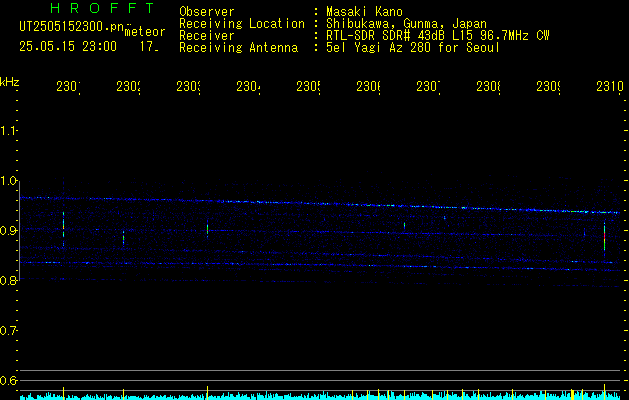
Task: Click the 1.1 frequency axis label
Action: (x=9, y=130)
